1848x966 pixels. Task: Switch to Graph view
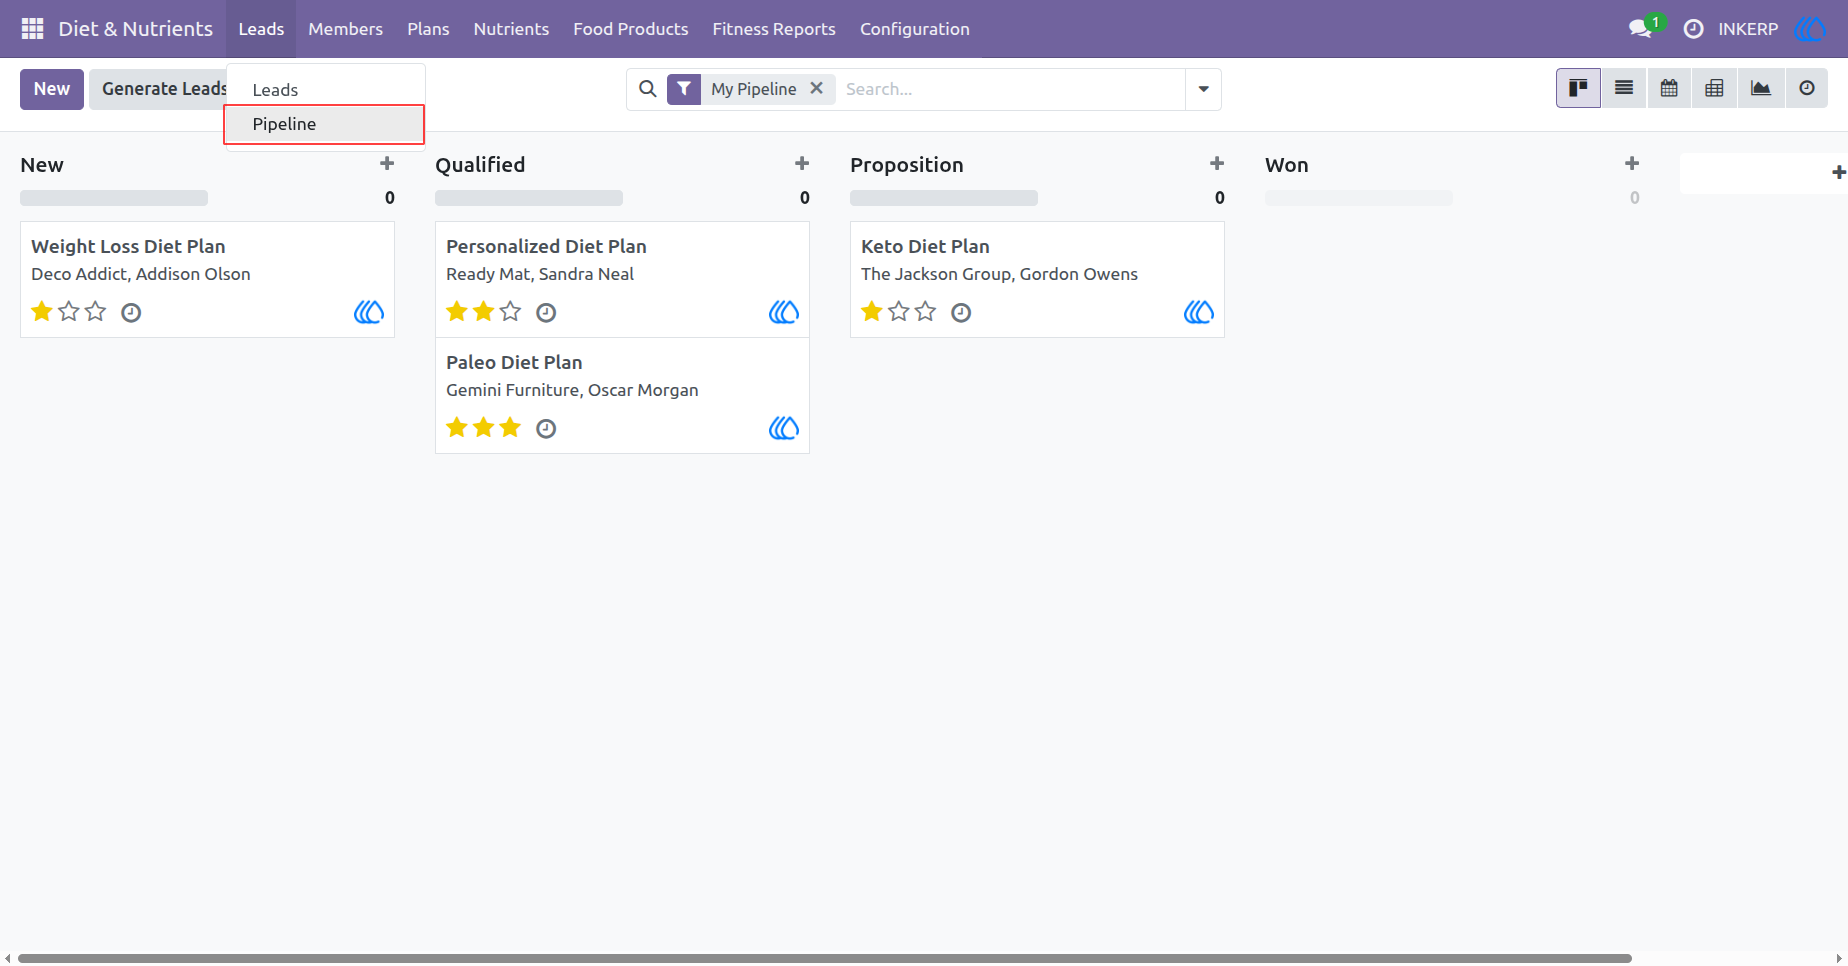pos(1760,88)
